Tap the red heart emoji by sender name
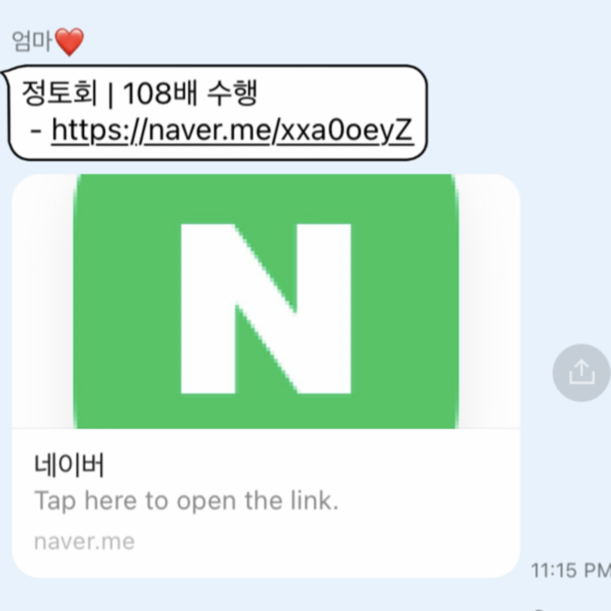Viewport: 611px width, 611px height. (x=69, y=42)
